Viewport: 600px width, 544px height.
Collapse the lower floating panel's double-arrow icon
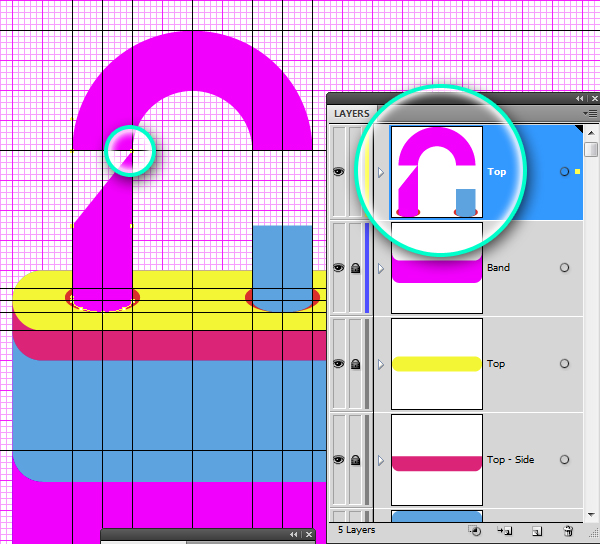[293, 534]
